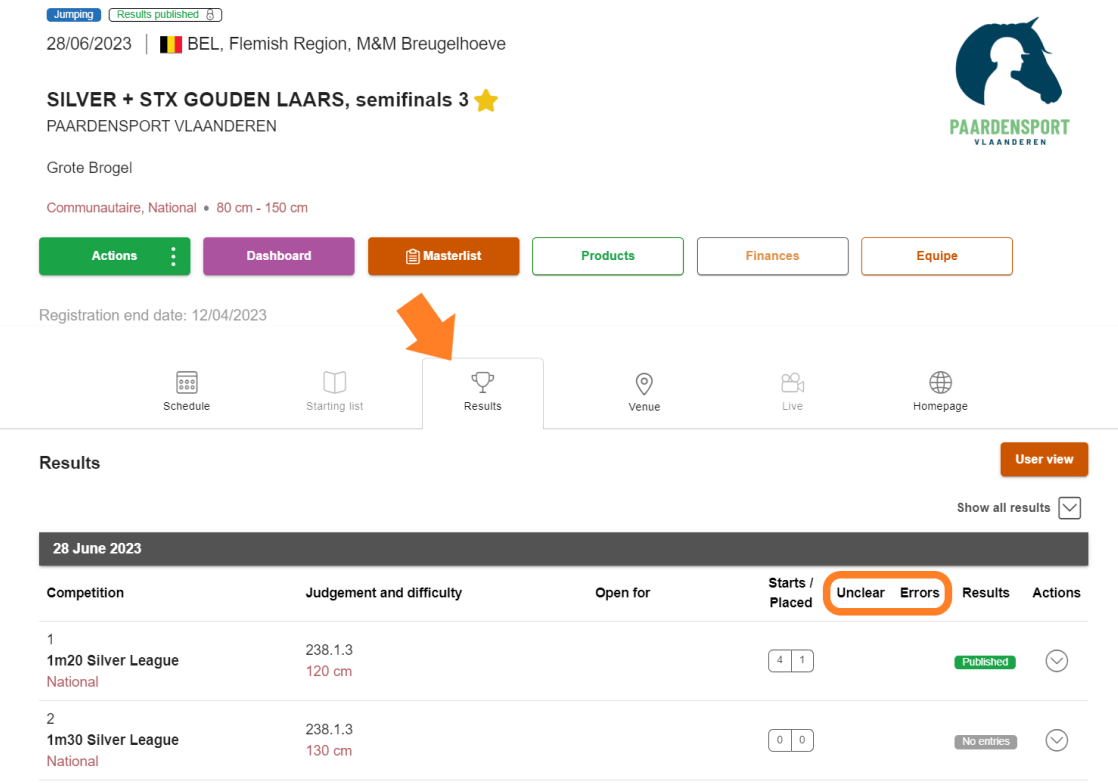Image resolution: width=1118 pixels, height=783 pixels.
Task: Click the PAARDENSPORT VLAANDEREN organizer subtitle
Action: coord(161,126)
